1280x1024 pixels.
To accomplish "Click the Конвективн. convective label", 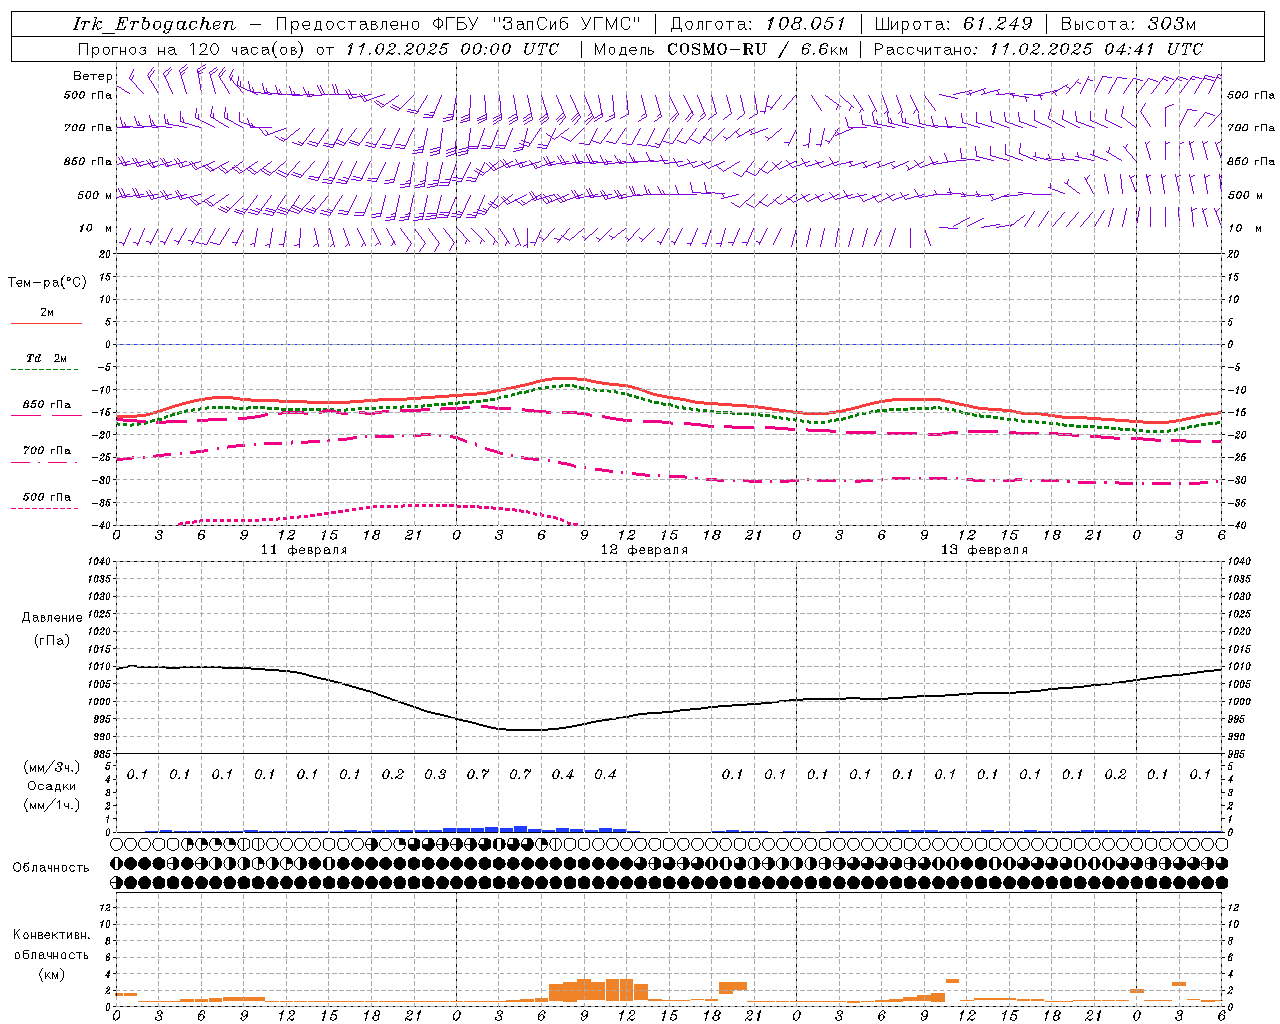I will tap(51, 935).
